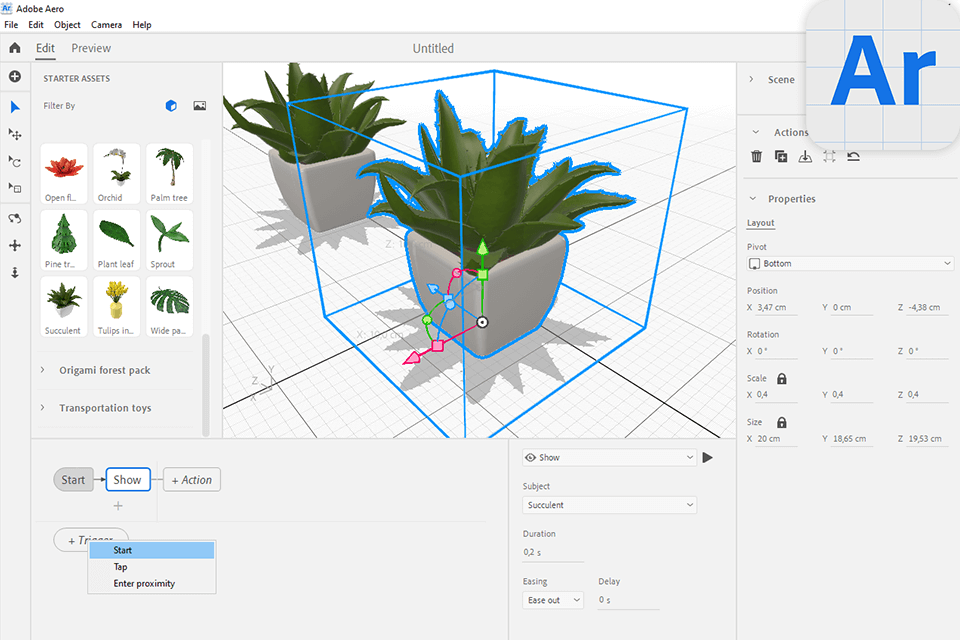Choose Tap trigger from popup menu
Viewport: 960px width, 640px height.
[x=152, y=567]
